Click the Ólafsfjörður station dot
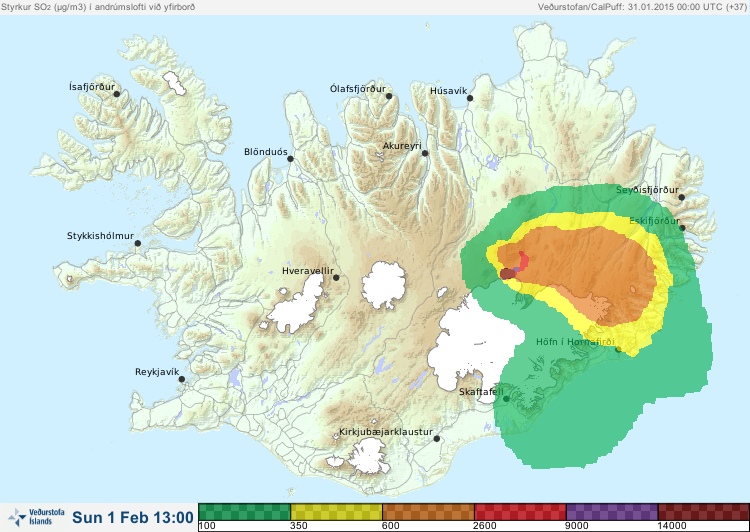 389,96
